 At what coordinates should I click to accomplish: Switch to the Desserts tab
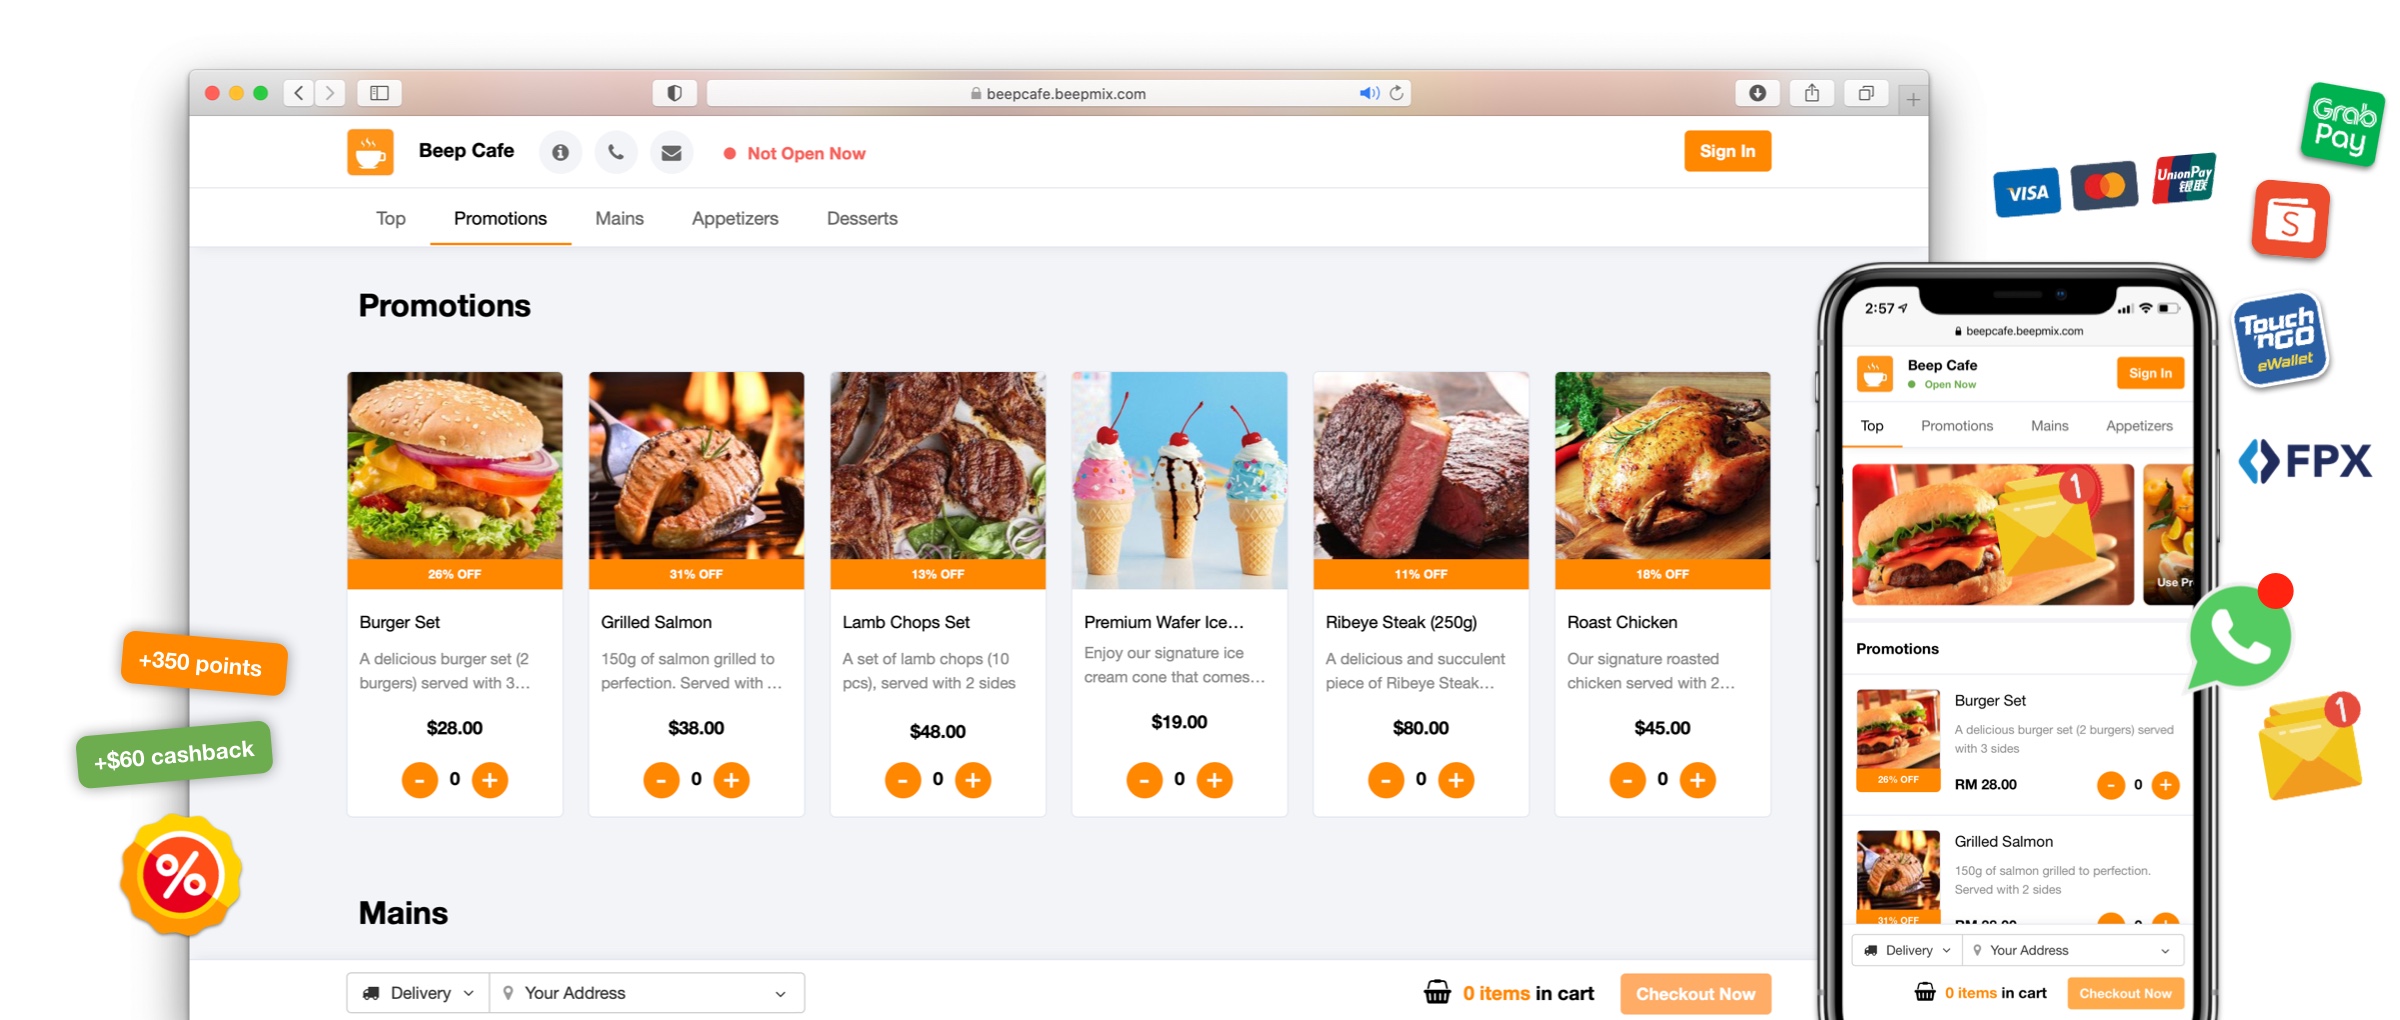(861, 218)
